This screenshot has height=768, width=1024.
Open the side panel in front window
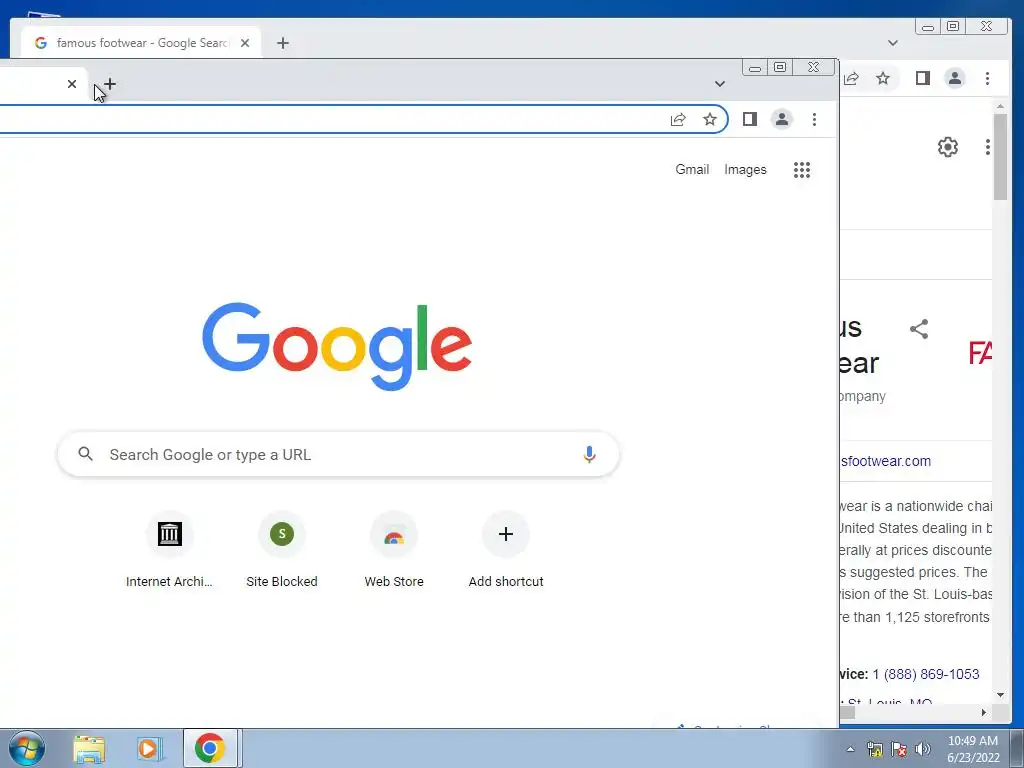click(750, 119)
